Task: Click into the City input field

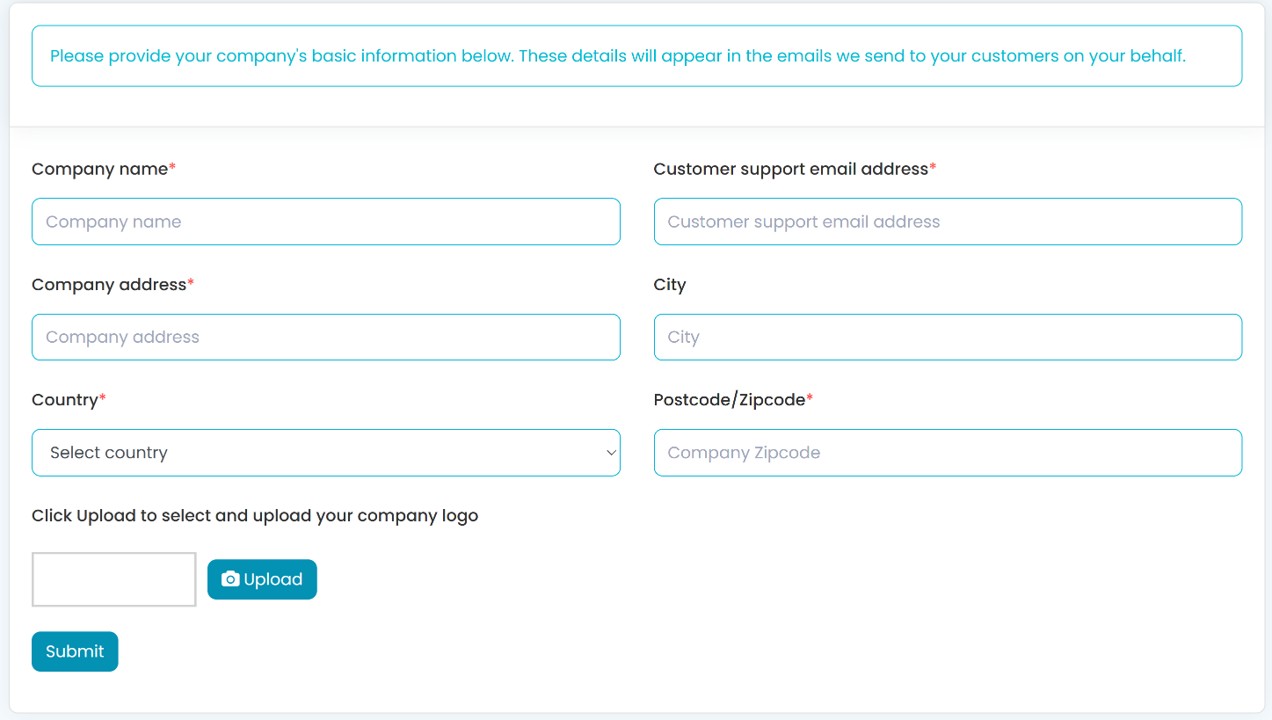Action: pos(947,337)
